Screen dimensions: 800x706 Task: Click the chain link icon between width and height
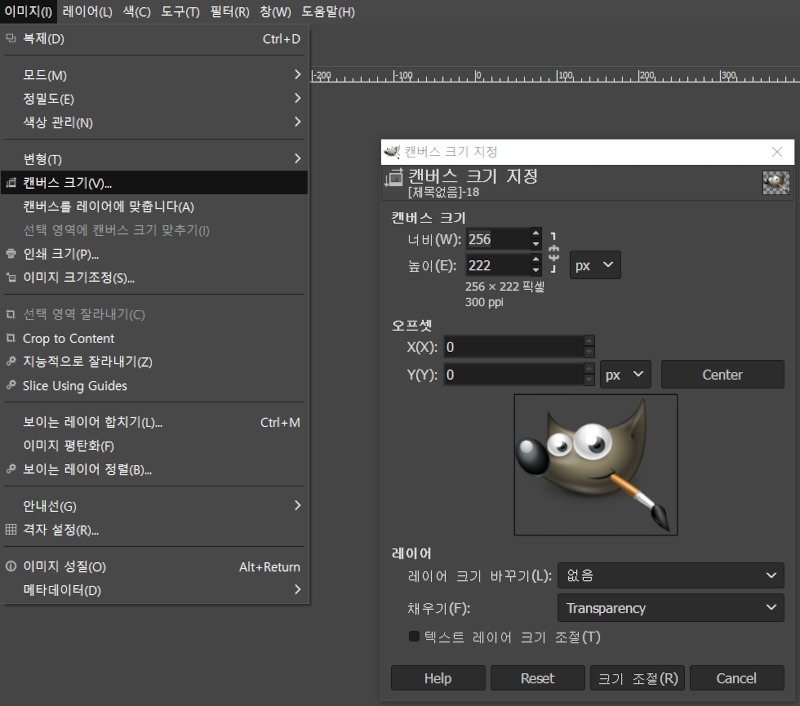(554, 253)
